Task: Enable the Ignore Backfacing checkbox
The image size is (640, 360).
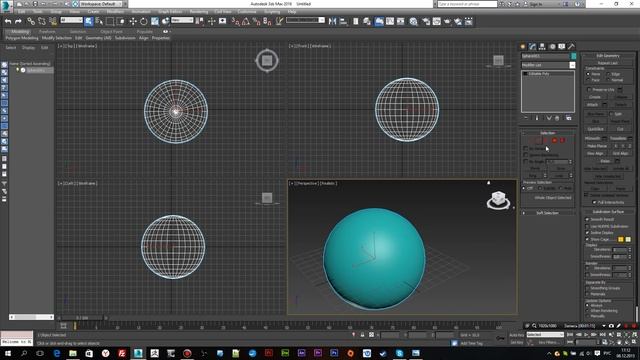Action: (x=526, y=155)
